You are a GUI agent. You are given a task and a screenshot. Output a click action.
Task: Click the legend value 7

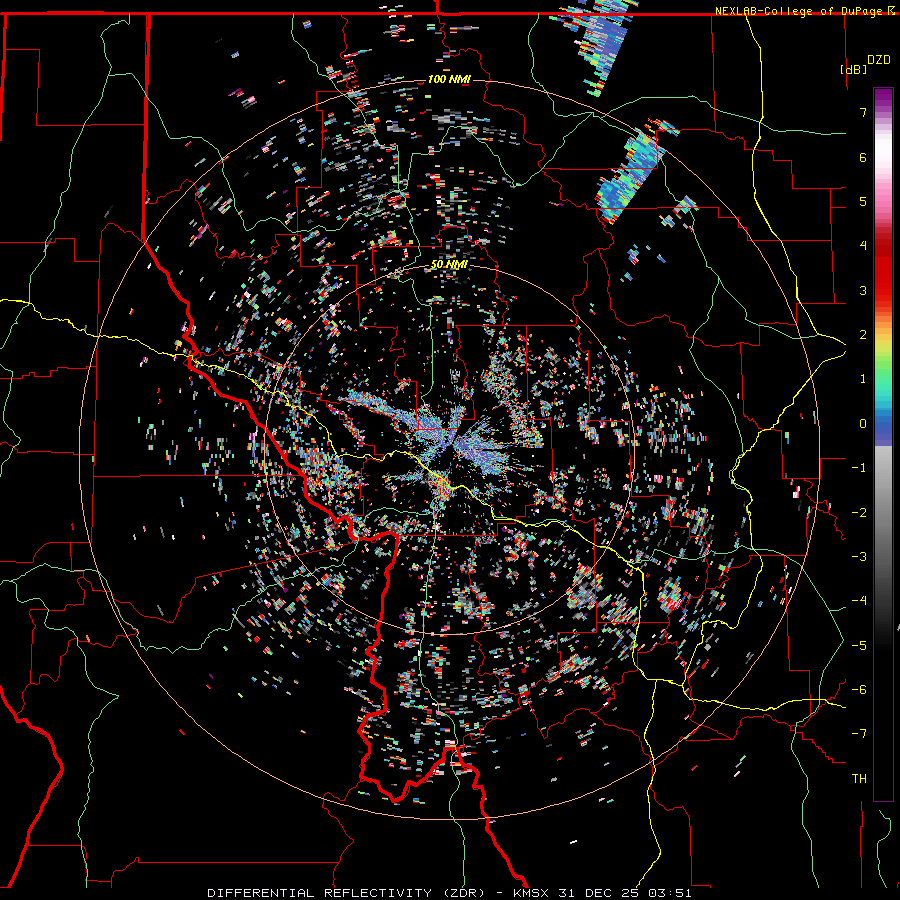tap(863, 112)
